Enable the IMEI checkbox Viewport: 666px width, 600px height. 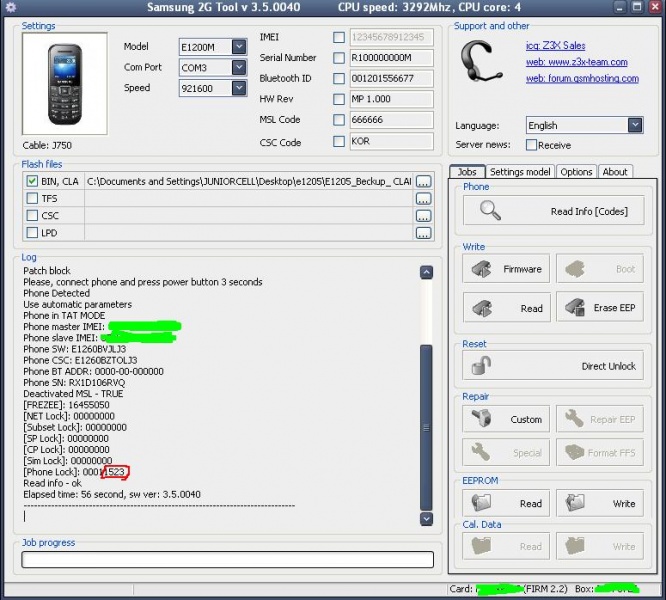[339, 37]
